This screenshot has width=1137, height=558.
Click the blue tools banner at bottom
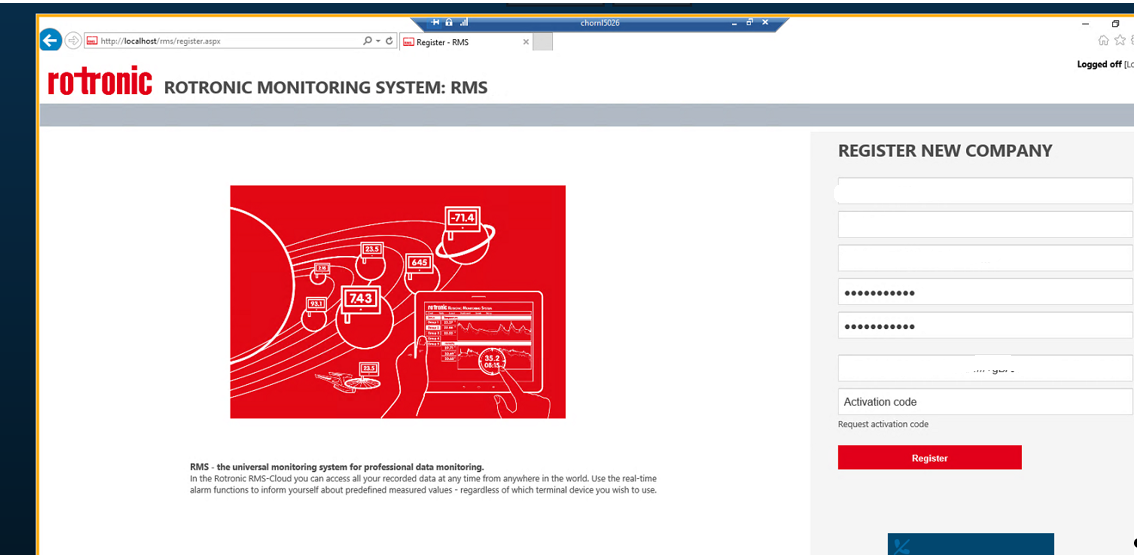970,545
